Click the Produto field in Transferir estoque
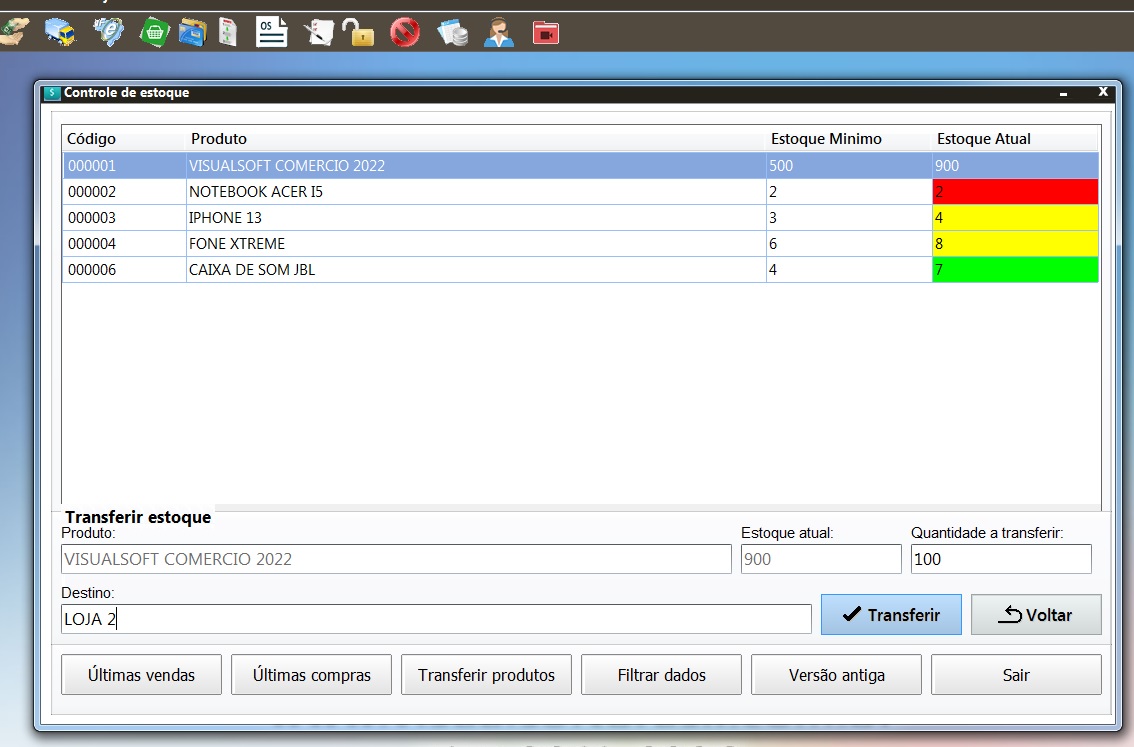1134x747 pixels. click(x=396, y=559)
